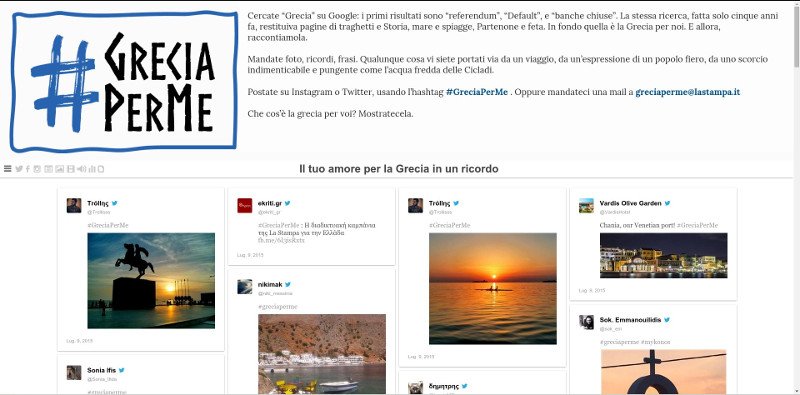This screenshot has width=800, height=395.
Task: Open Sonia Ifis profile name
Action: [102, 371]
